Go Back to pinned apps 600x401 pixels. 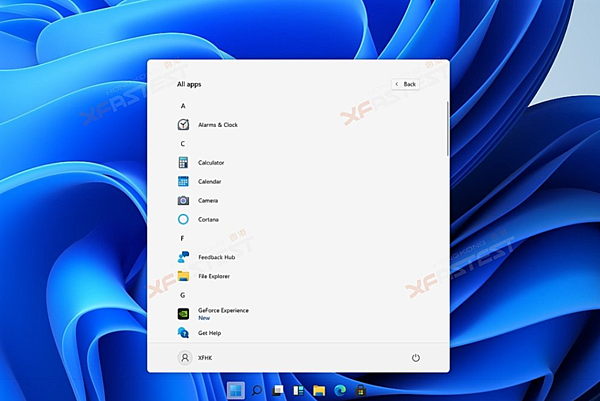pyautogui.click(x=405, y=84)
